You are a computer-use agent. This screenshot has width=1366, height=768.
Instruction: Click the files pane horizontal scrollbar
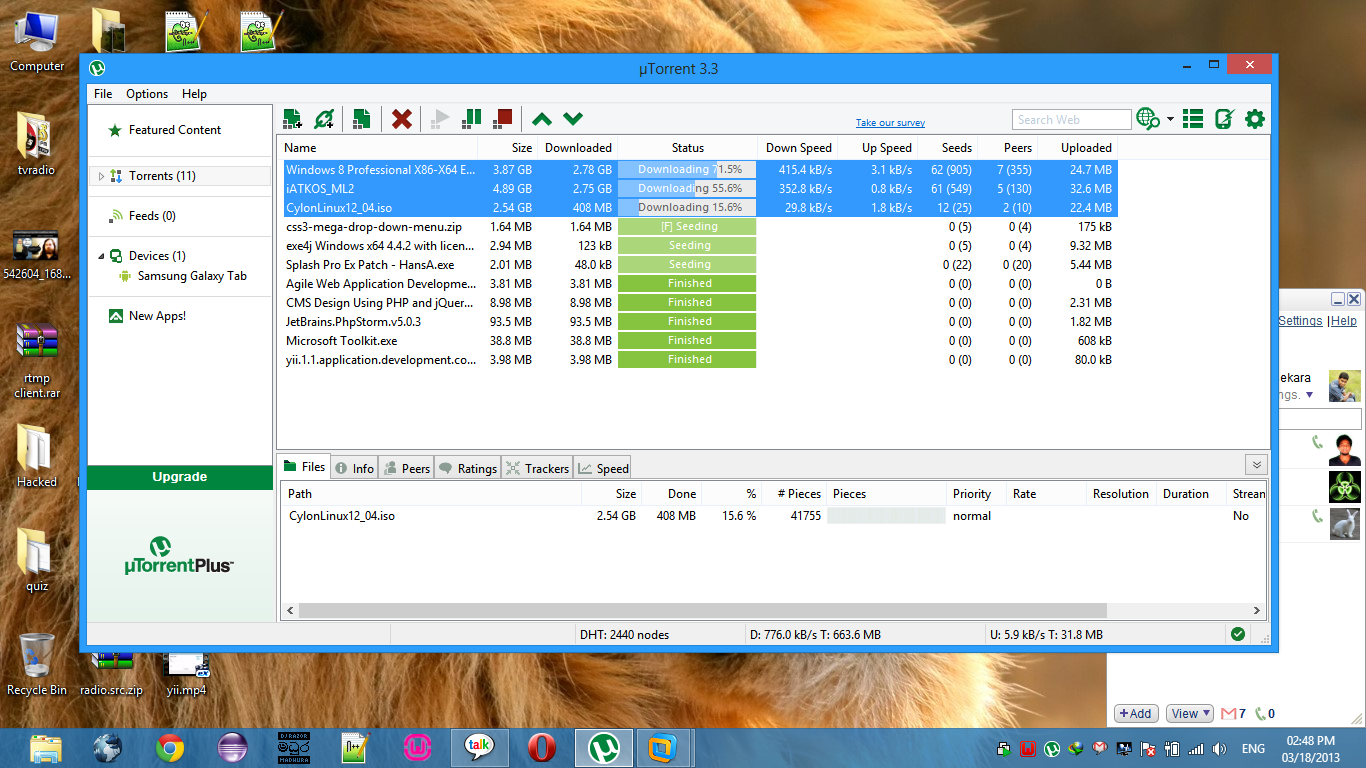point(702,610)
